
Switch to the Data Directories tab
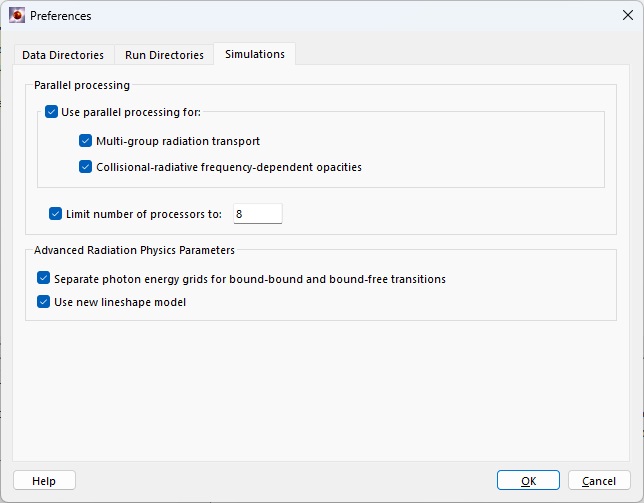click(63, 55)
